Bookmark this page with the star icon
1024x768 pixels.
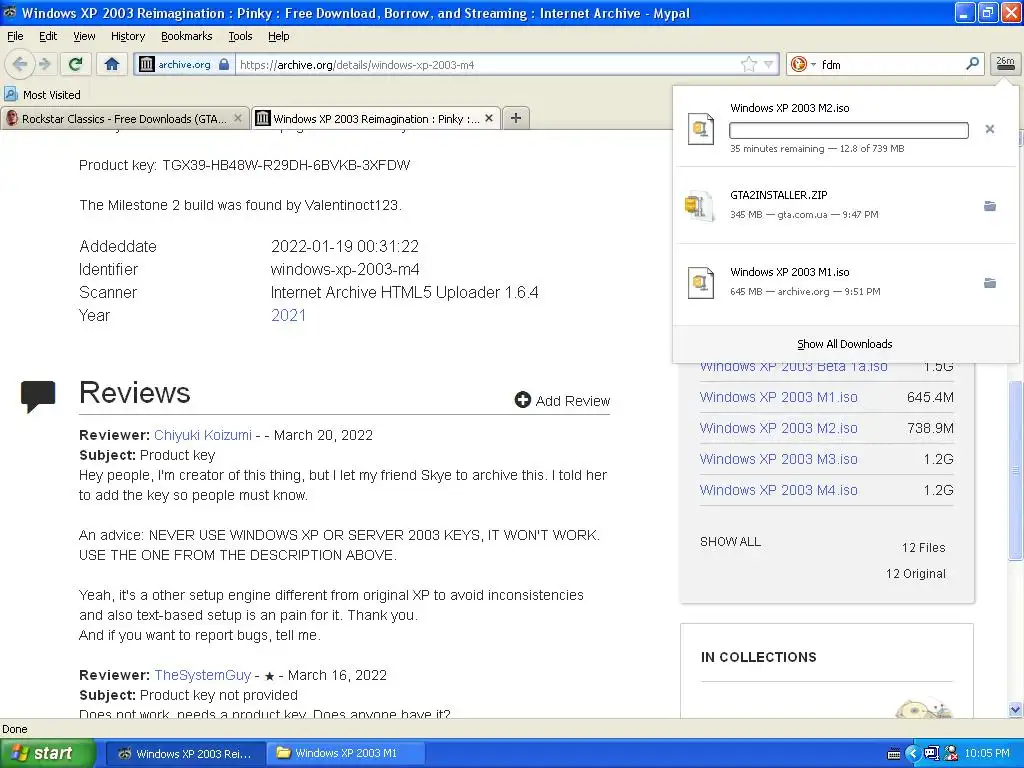point(748,64)
